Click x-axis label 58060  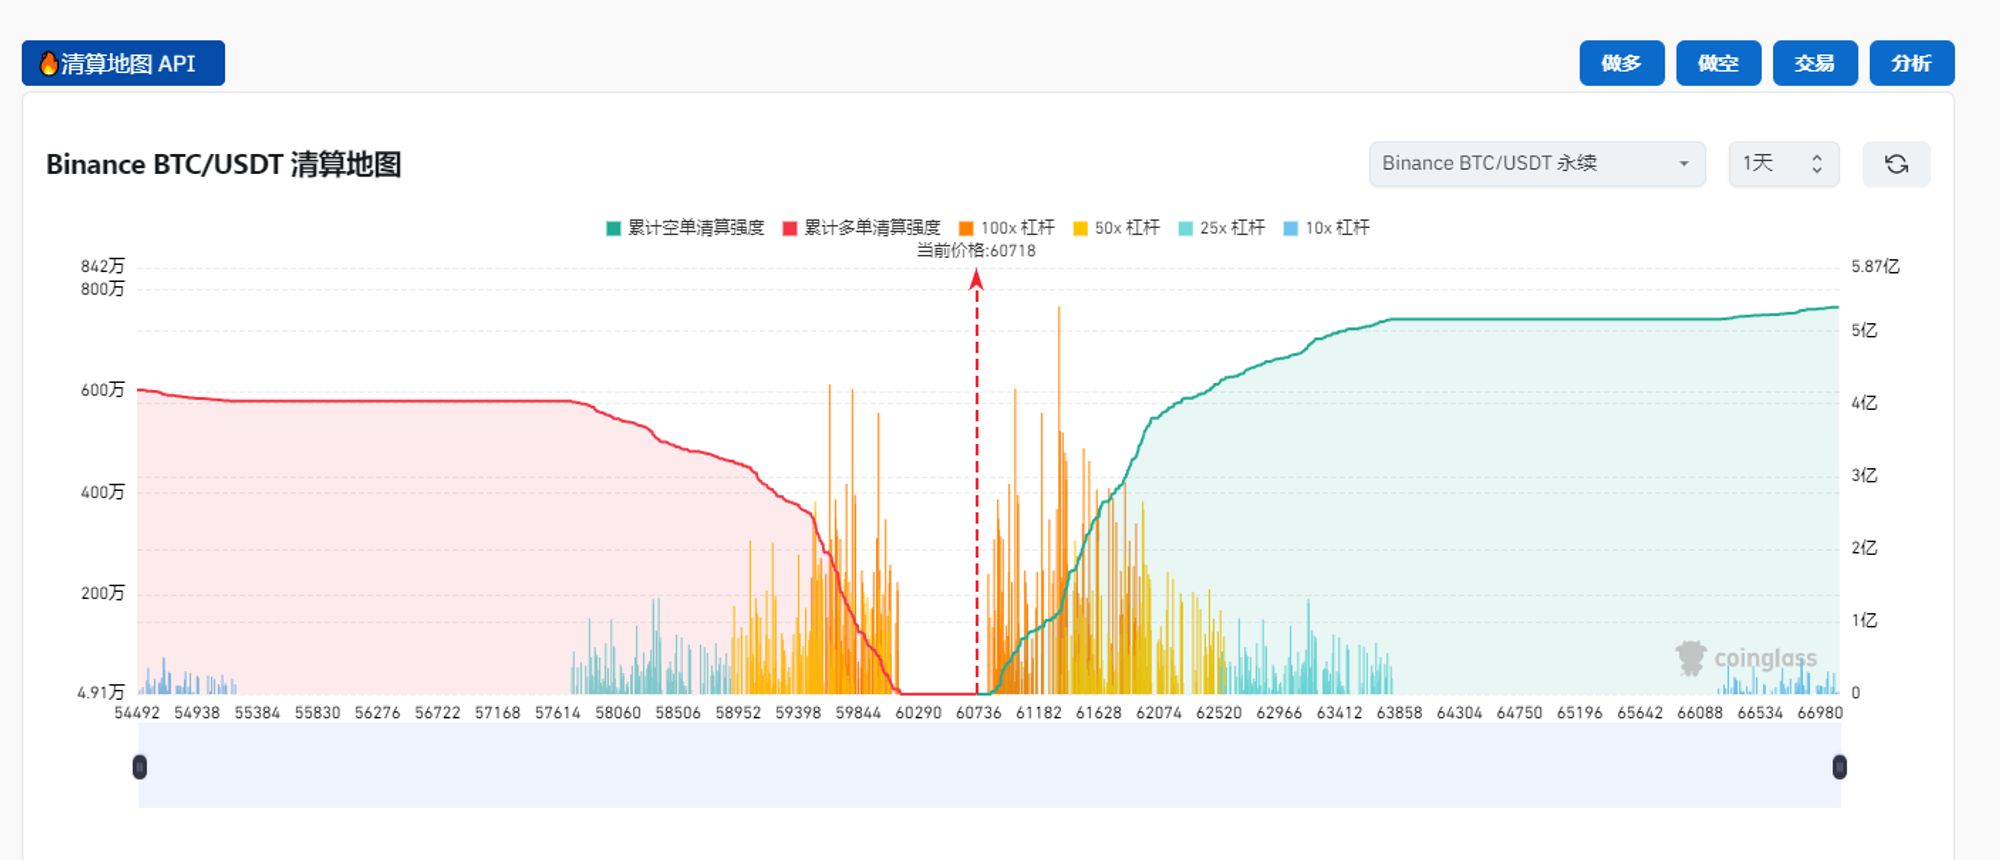click(x=618, y=713)
